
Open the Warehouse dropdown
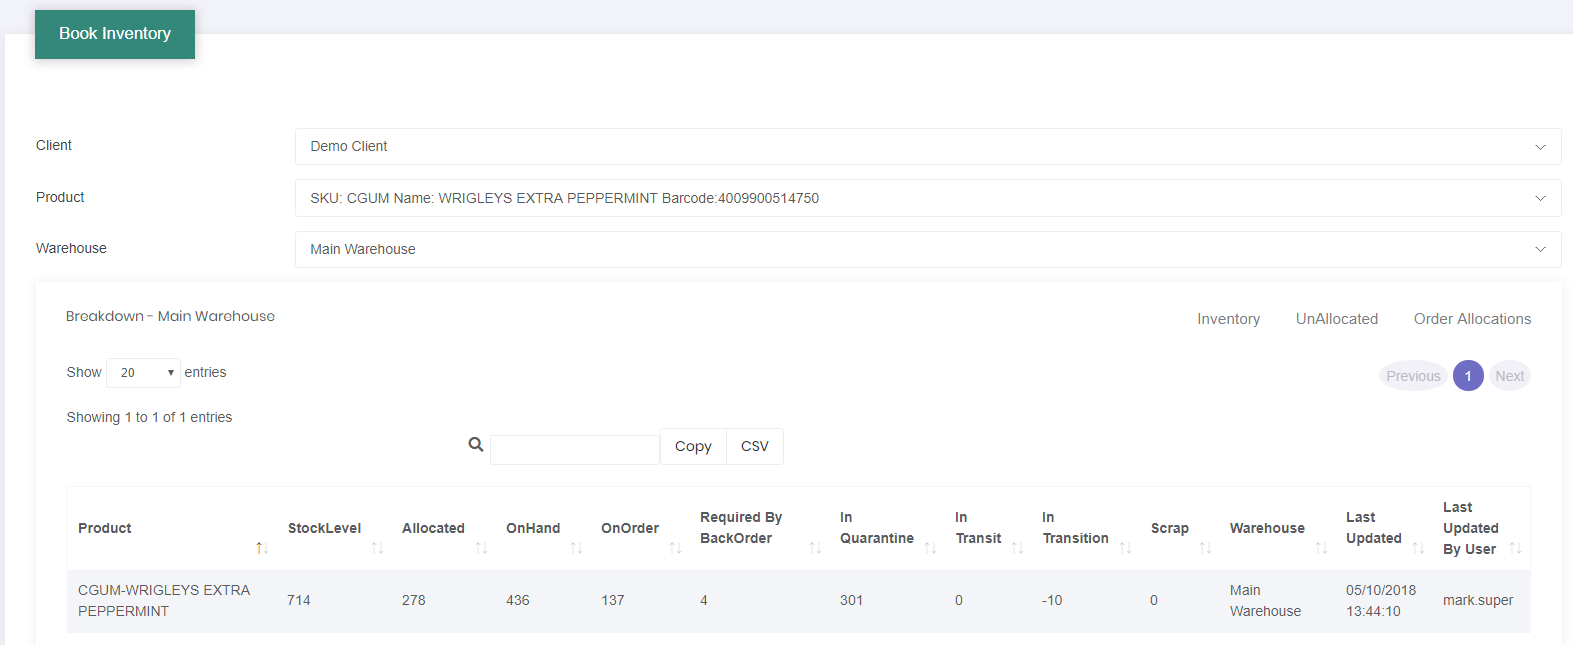928,249
